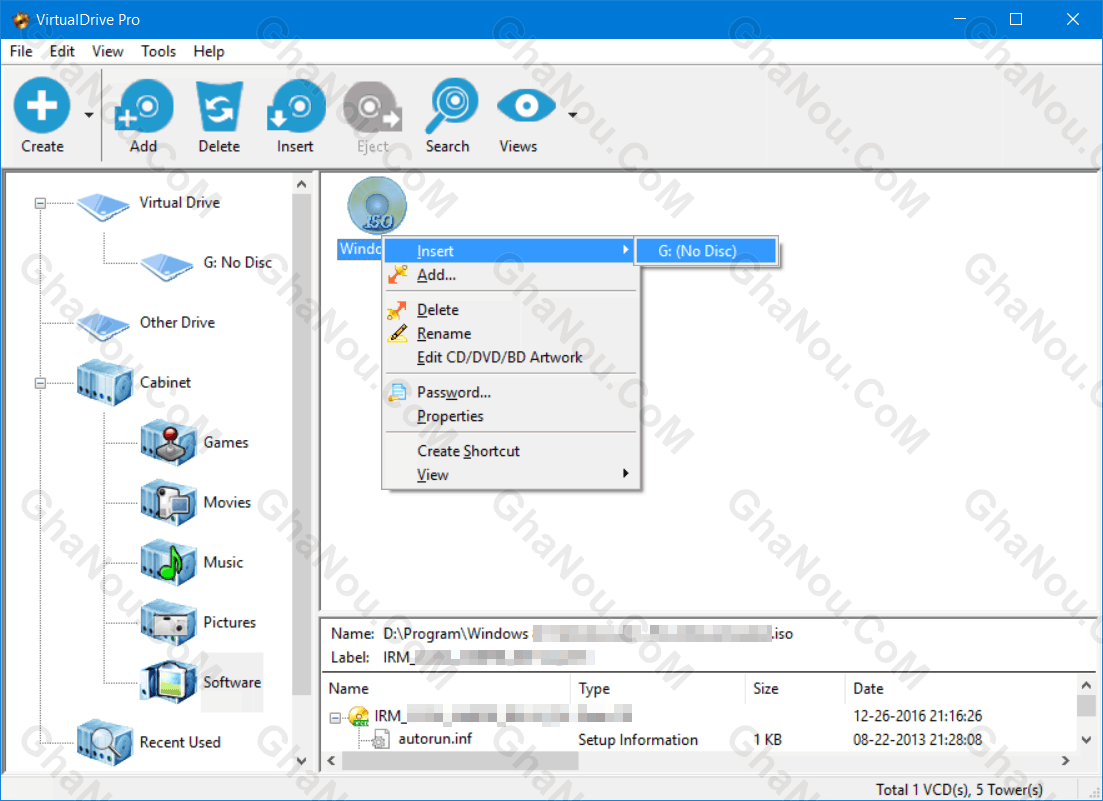Select the Recent Used icon
Screen dimensions: 1103x801
point(104,743)
